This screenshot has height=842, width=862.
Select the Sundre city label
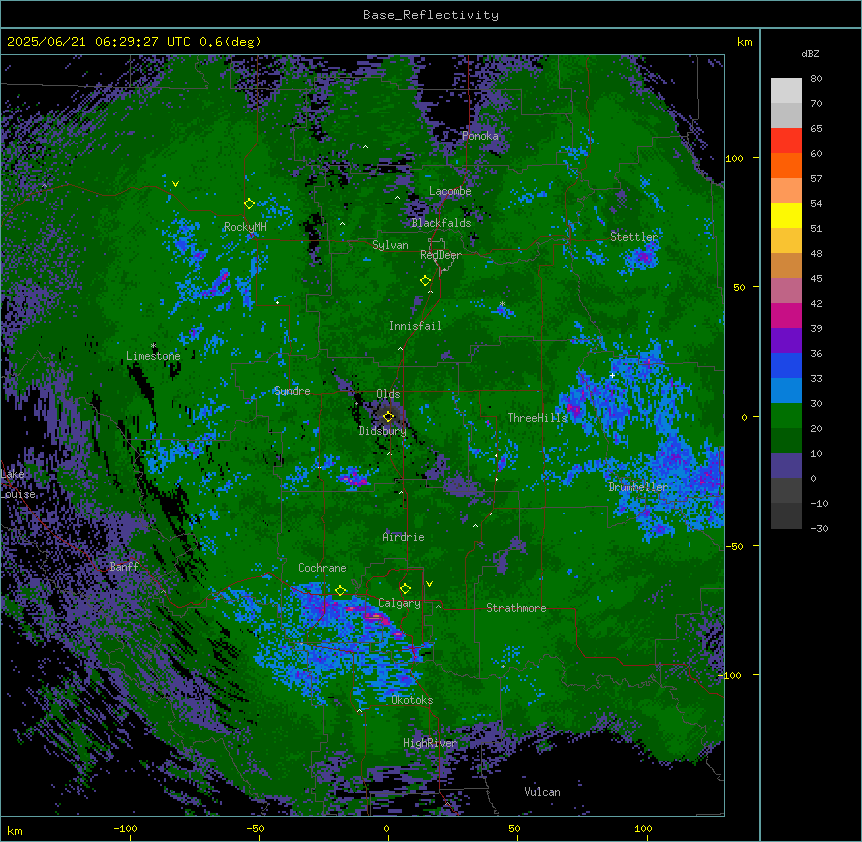tap(292, 391)
